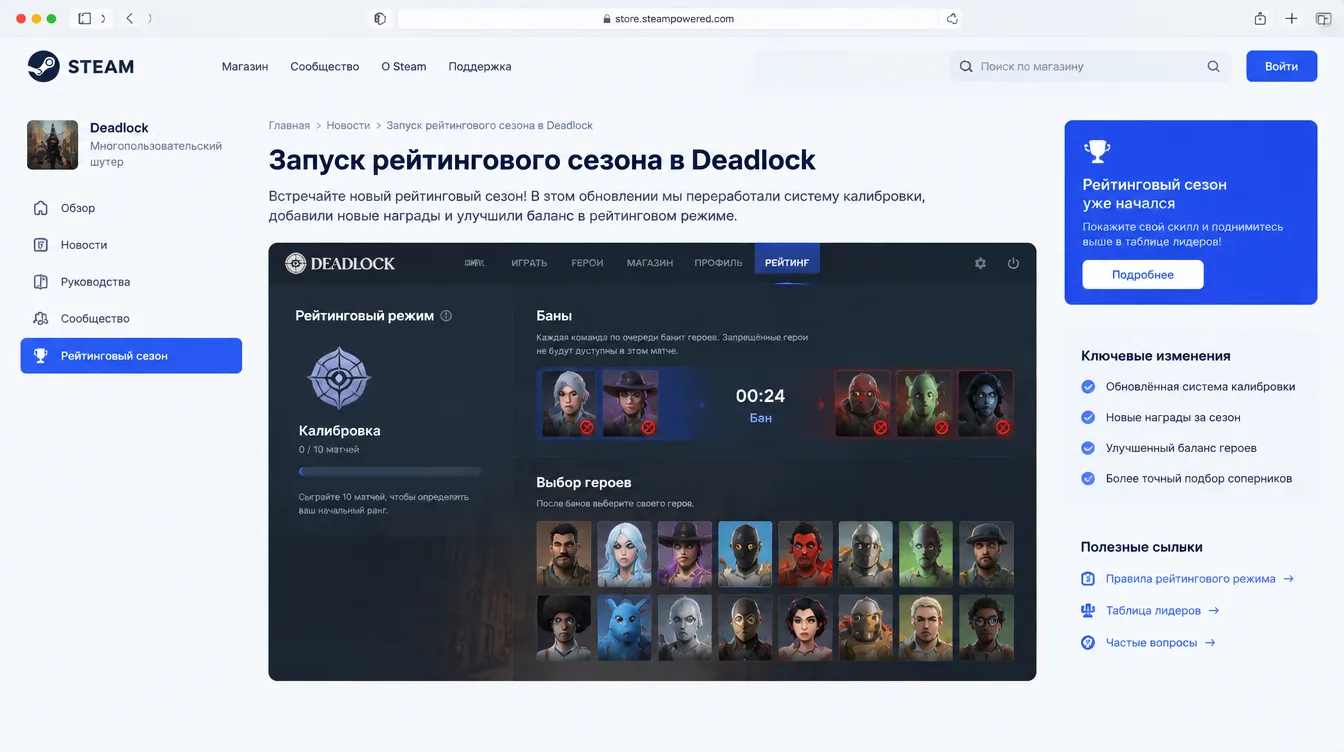
Task: Show Safari tab overview icon
Action: [1323, 19]
